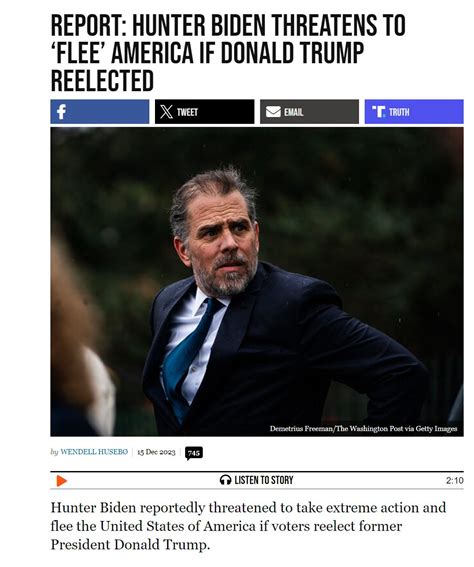Post the article using the TRUTH label
The height and width of the screenshot is (567, 474).
point(399,112)
